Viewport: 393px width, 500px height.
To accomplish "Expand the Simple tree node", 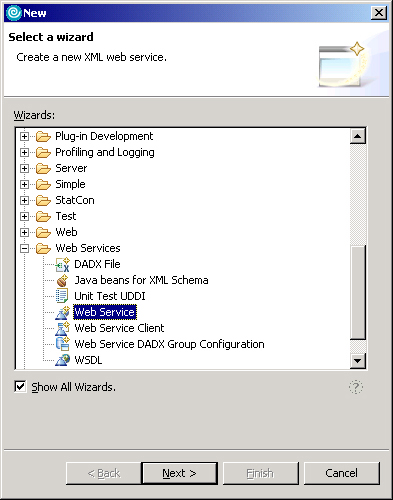I will click(x=24, y=184).
